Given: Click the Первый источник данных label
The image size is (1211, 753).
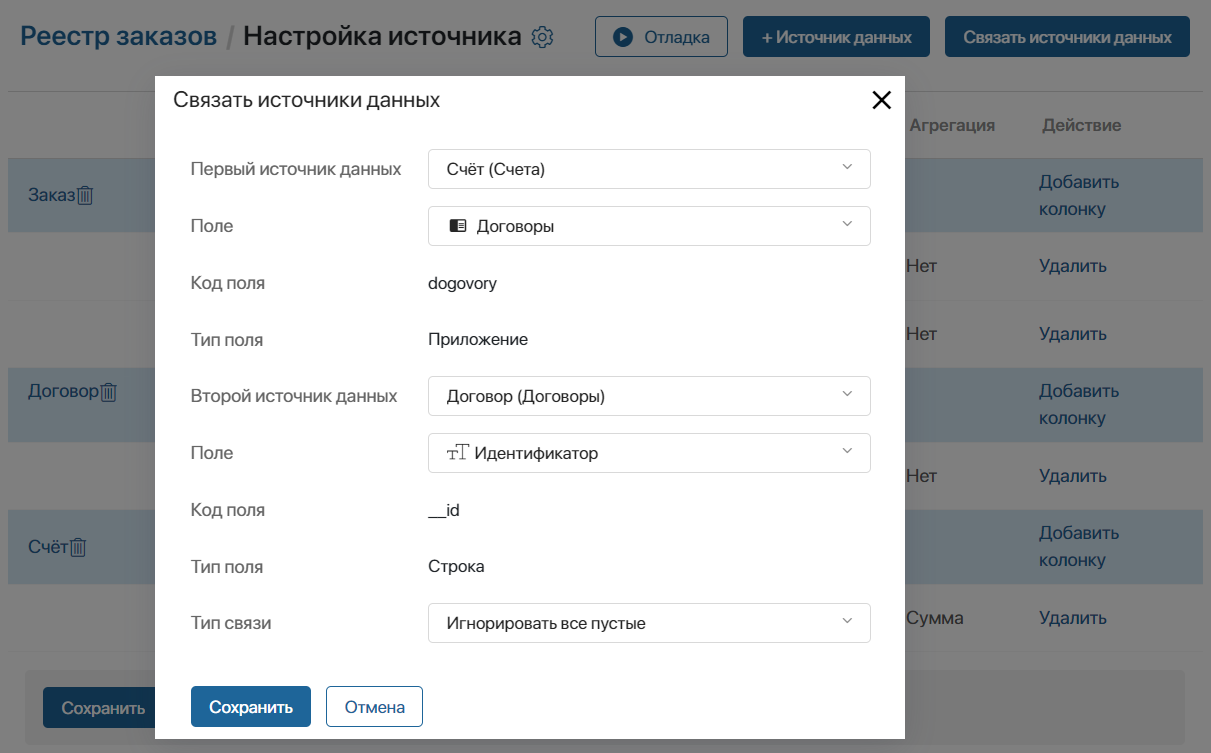Looking at the screenshot, I should tap(296, 169).
